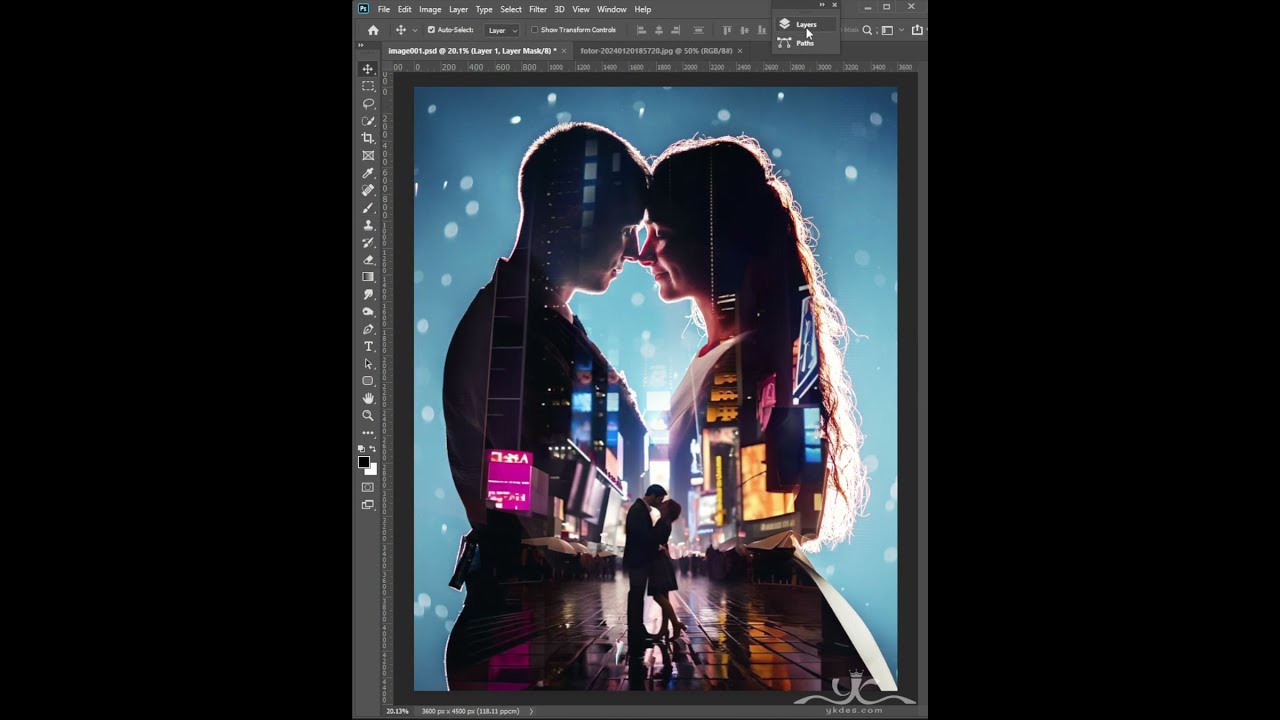Open the Select menu
Image resolution: width=1280 pixels, height=720 pixels.
[x=511, y=9]
